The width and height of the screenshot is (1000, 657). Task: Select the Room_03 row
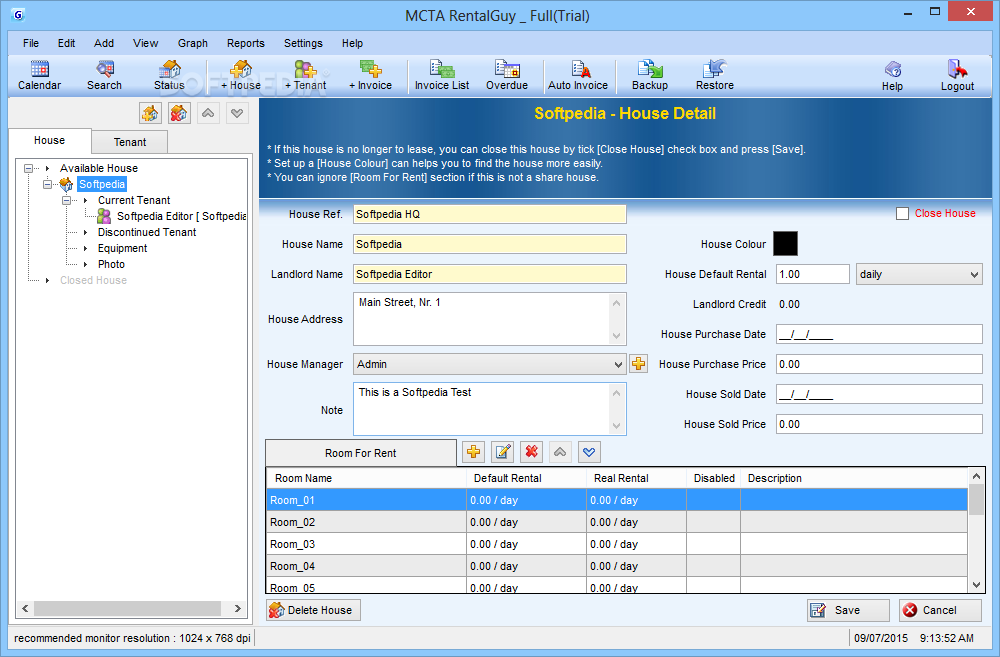617,544
